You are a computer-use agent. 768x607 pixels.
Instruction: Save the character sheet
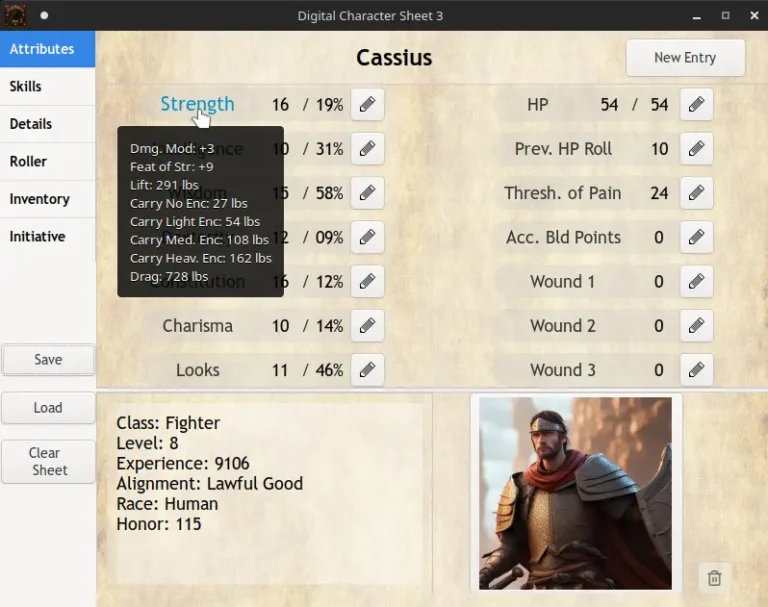[48, 360]
